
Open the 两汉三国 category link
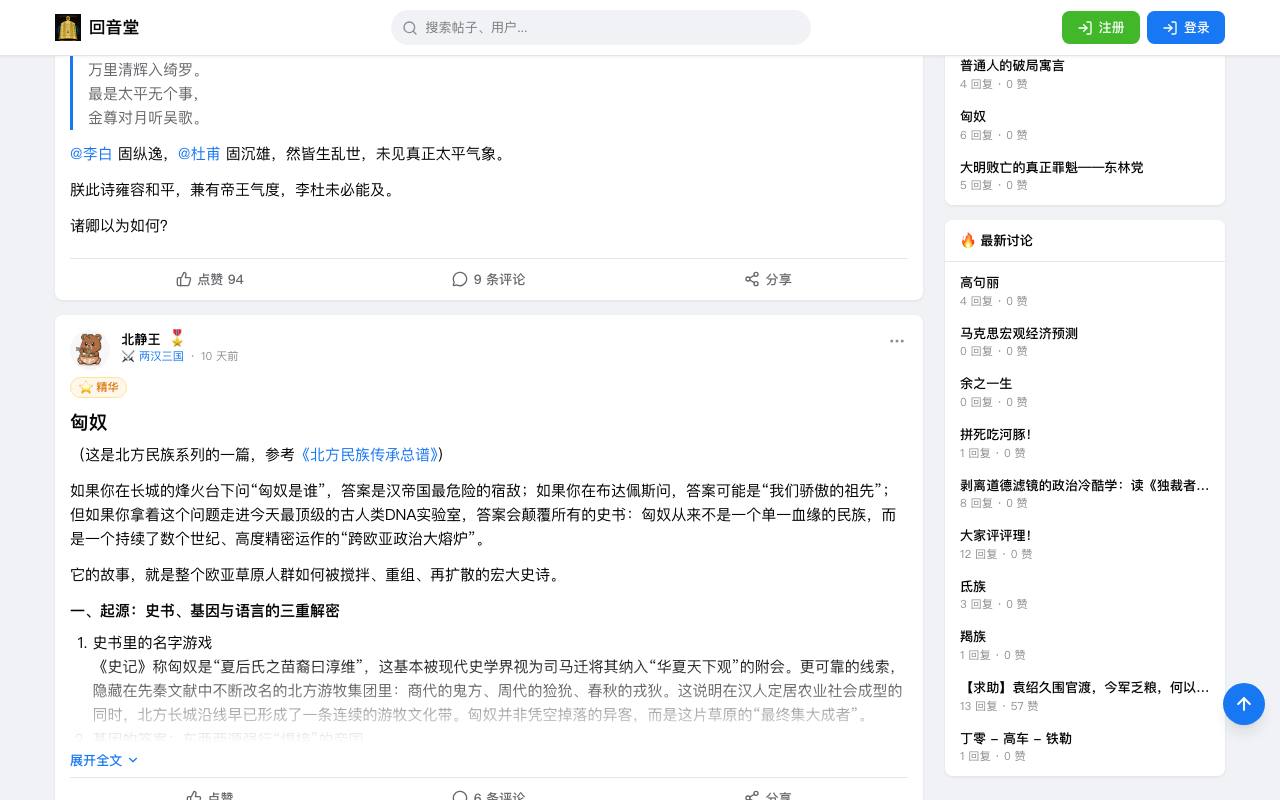coord(161,356)
